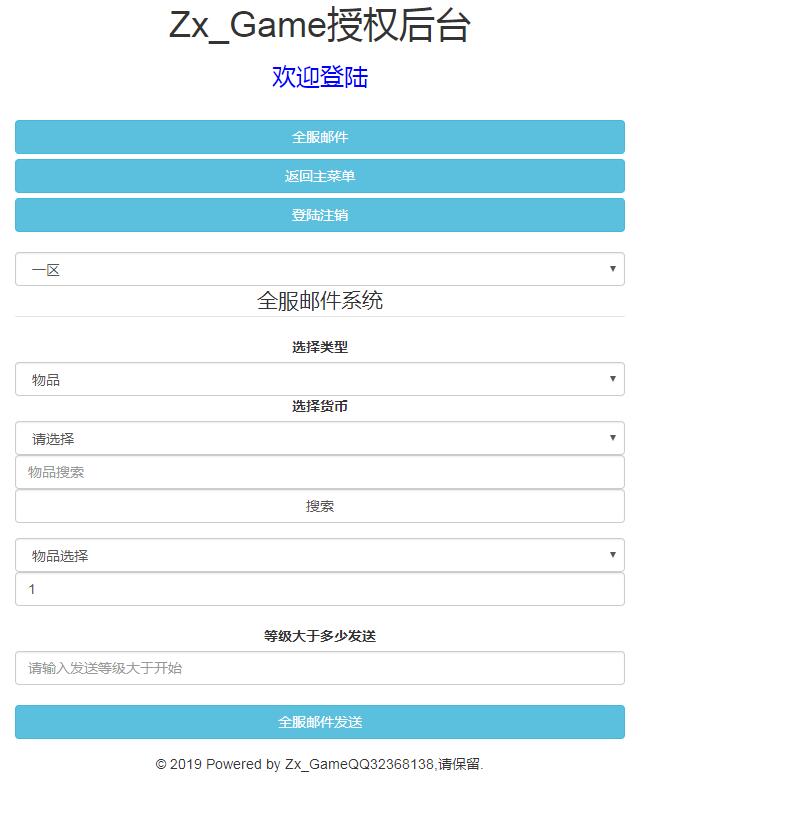Click the quantity field showing 1

pos(320,589)
